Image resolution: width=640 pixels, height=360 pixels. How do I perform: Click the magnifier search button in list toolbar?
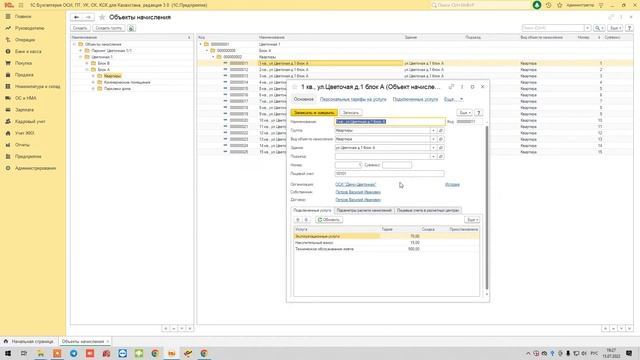tap(598, 28)
